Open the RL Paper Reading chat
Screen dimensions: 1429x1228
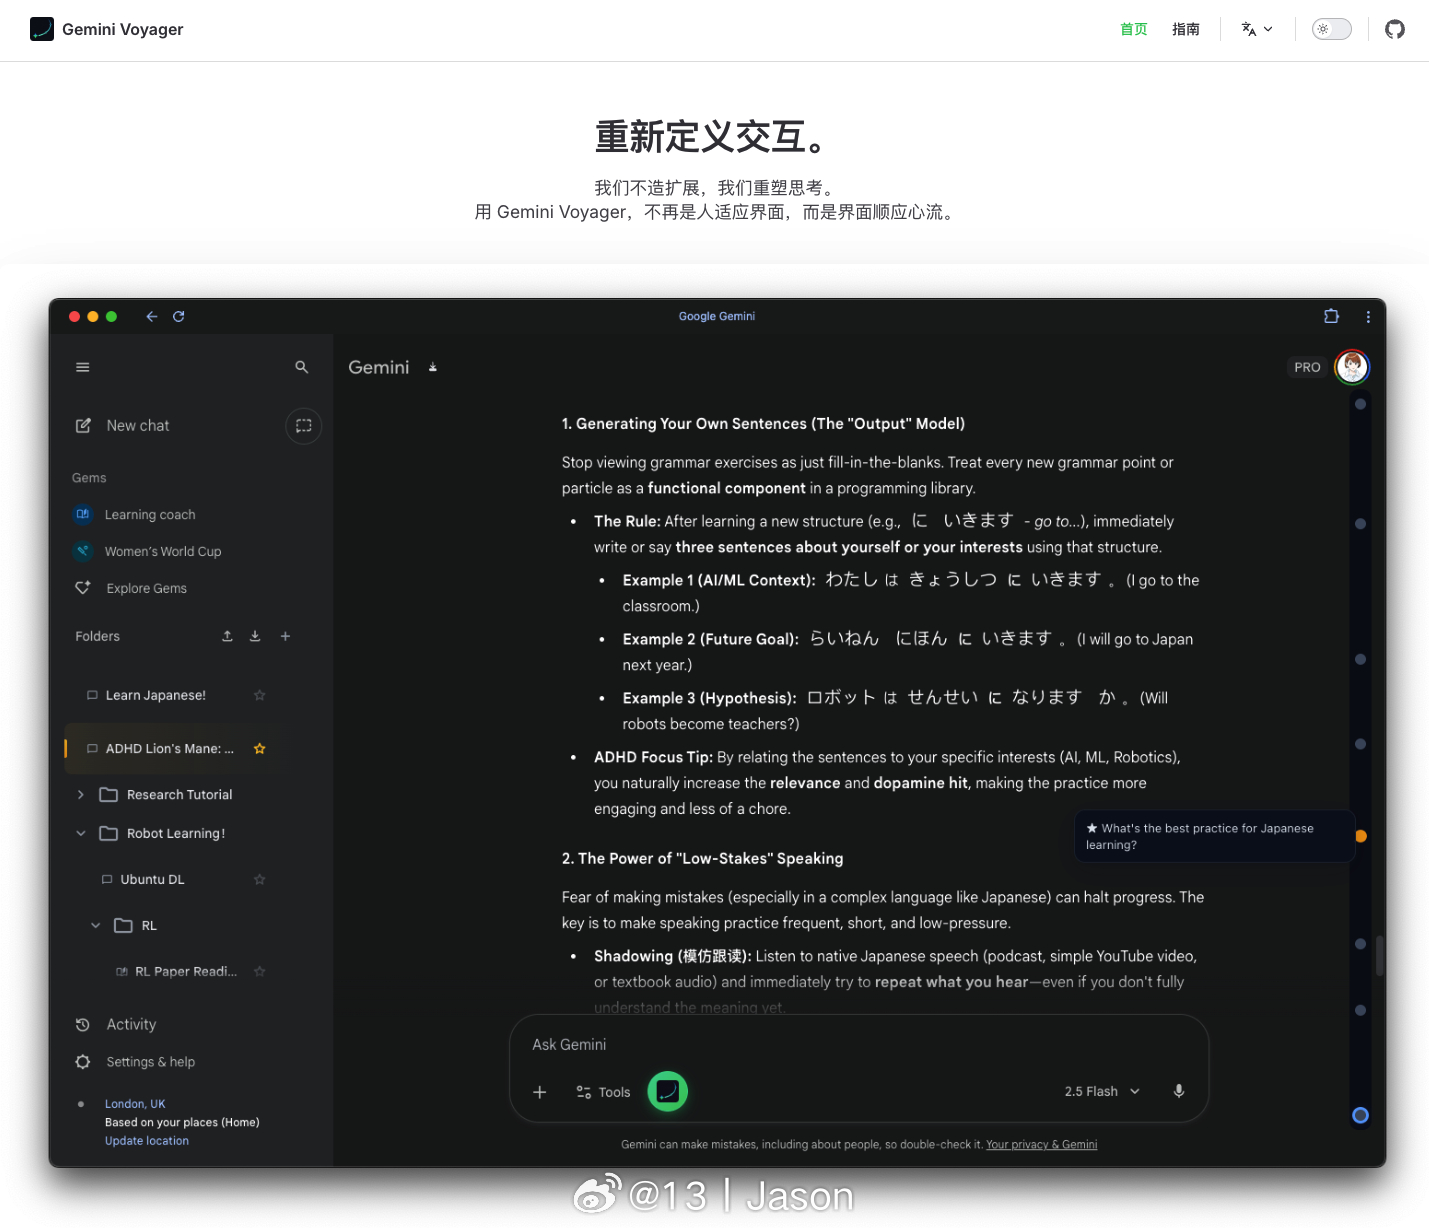tap(186, 971)
